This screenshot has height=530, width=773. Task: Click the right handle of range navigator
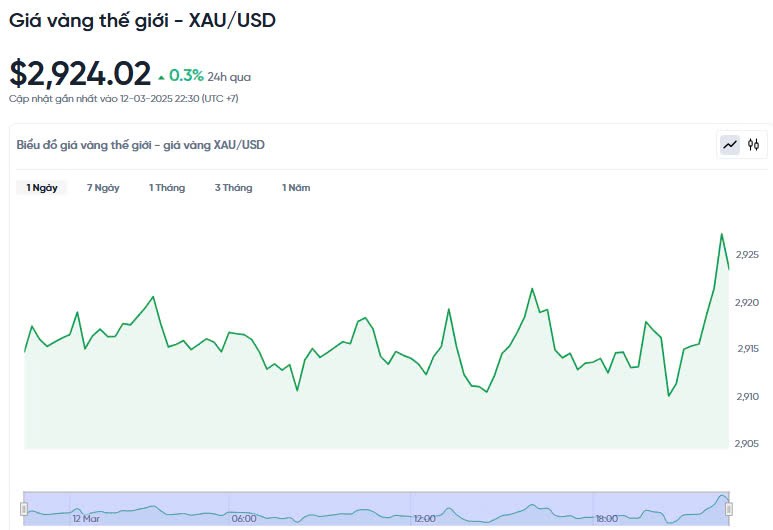[x=728, y=509]
